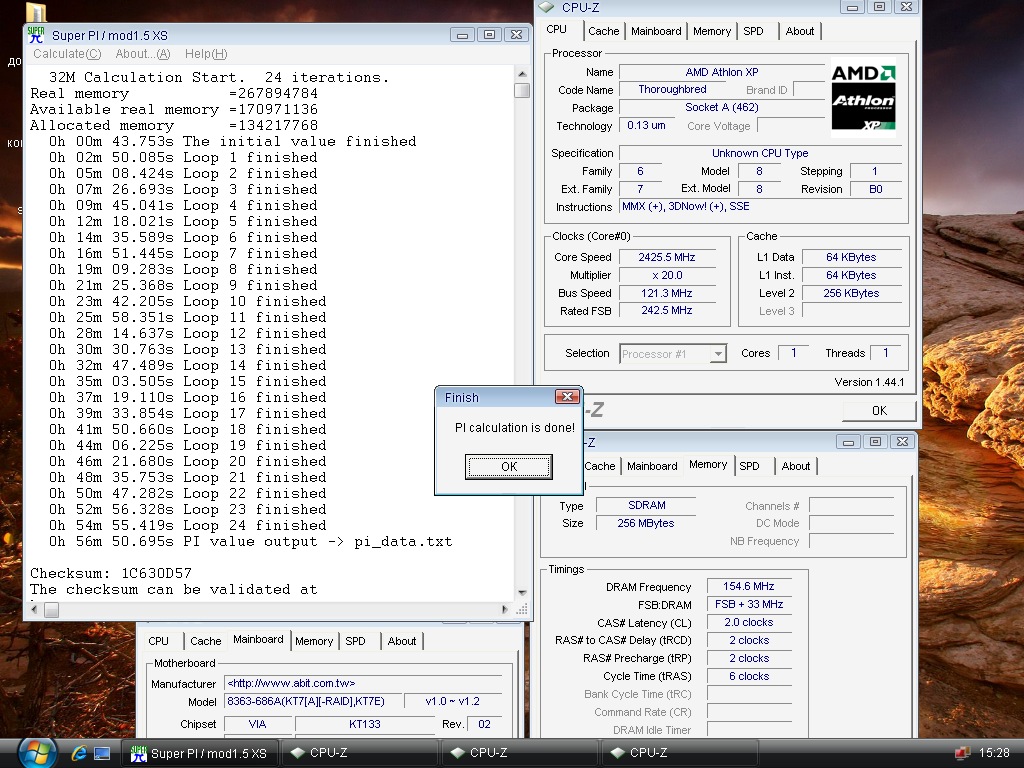Click the Multiplier x 20.0 value
Screen dimensions: 1024x768
click(x=667, y=275)
